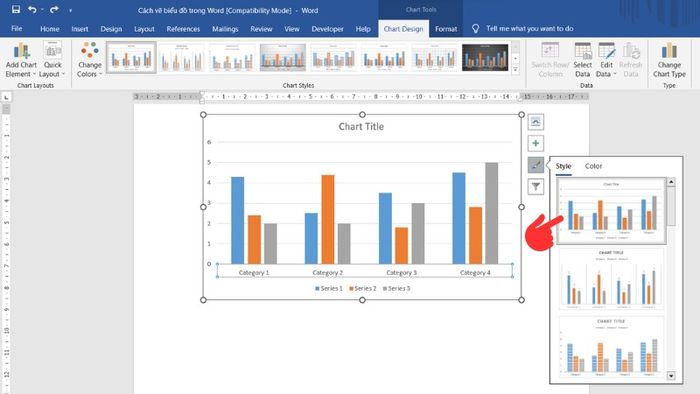Viewport: 700px width, 394px height.
Task: Click the chart's top-left resize handle
Action: 203,115
